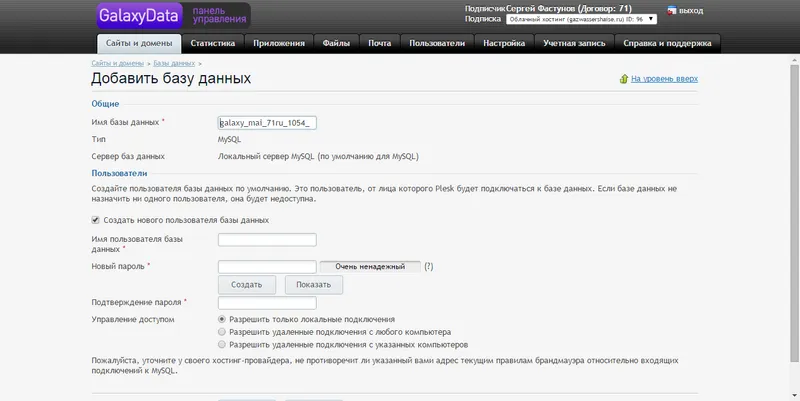Open the Подписка subscription dropdown
800x401 pixels.
pyautogui.click(x=581, y=19)
